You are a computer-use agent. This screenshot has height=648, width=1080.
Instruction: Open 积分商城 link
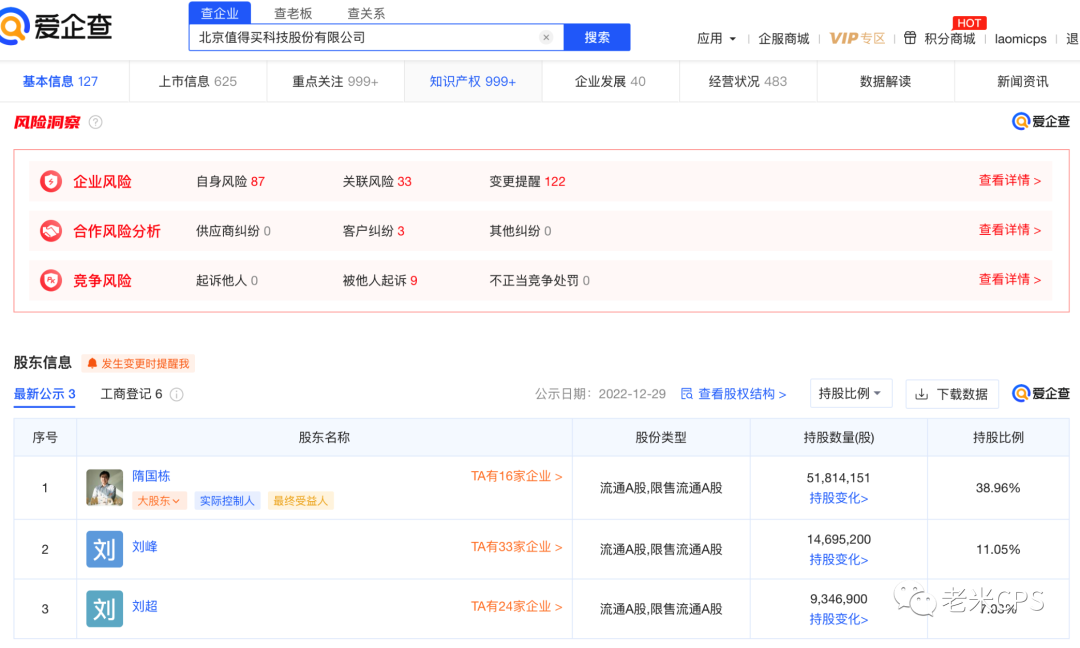(x=950, y=39)
